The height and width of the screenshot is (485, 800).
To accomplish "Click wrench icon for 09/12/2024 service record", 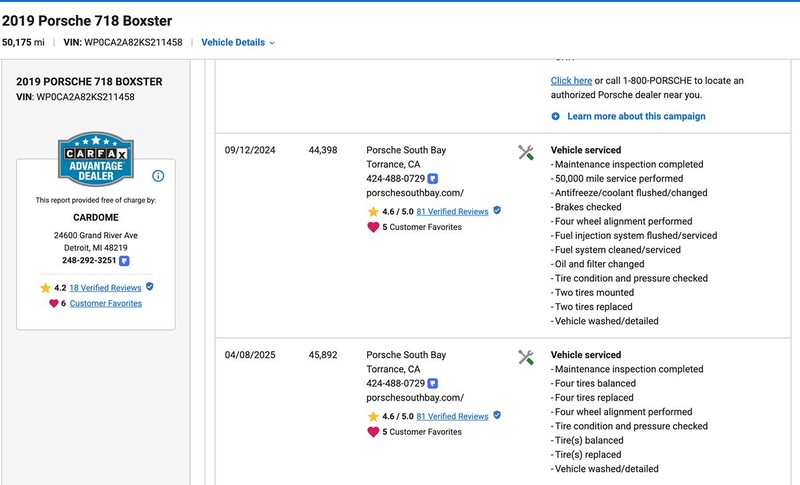I will 526,152.
